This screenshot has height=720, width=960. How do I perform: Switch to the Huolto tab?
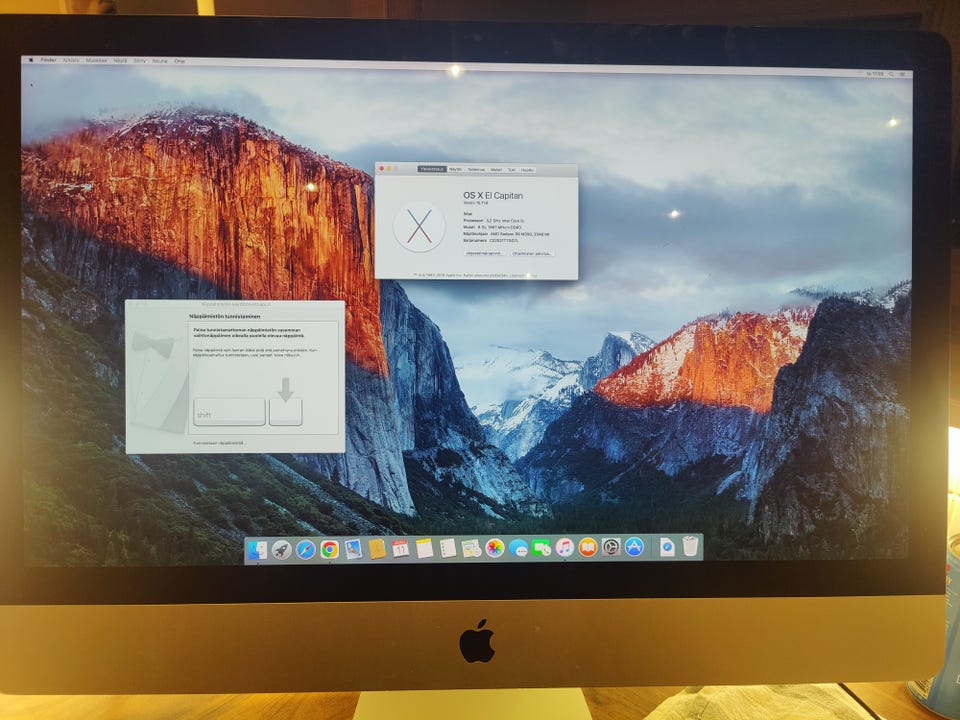527,170
